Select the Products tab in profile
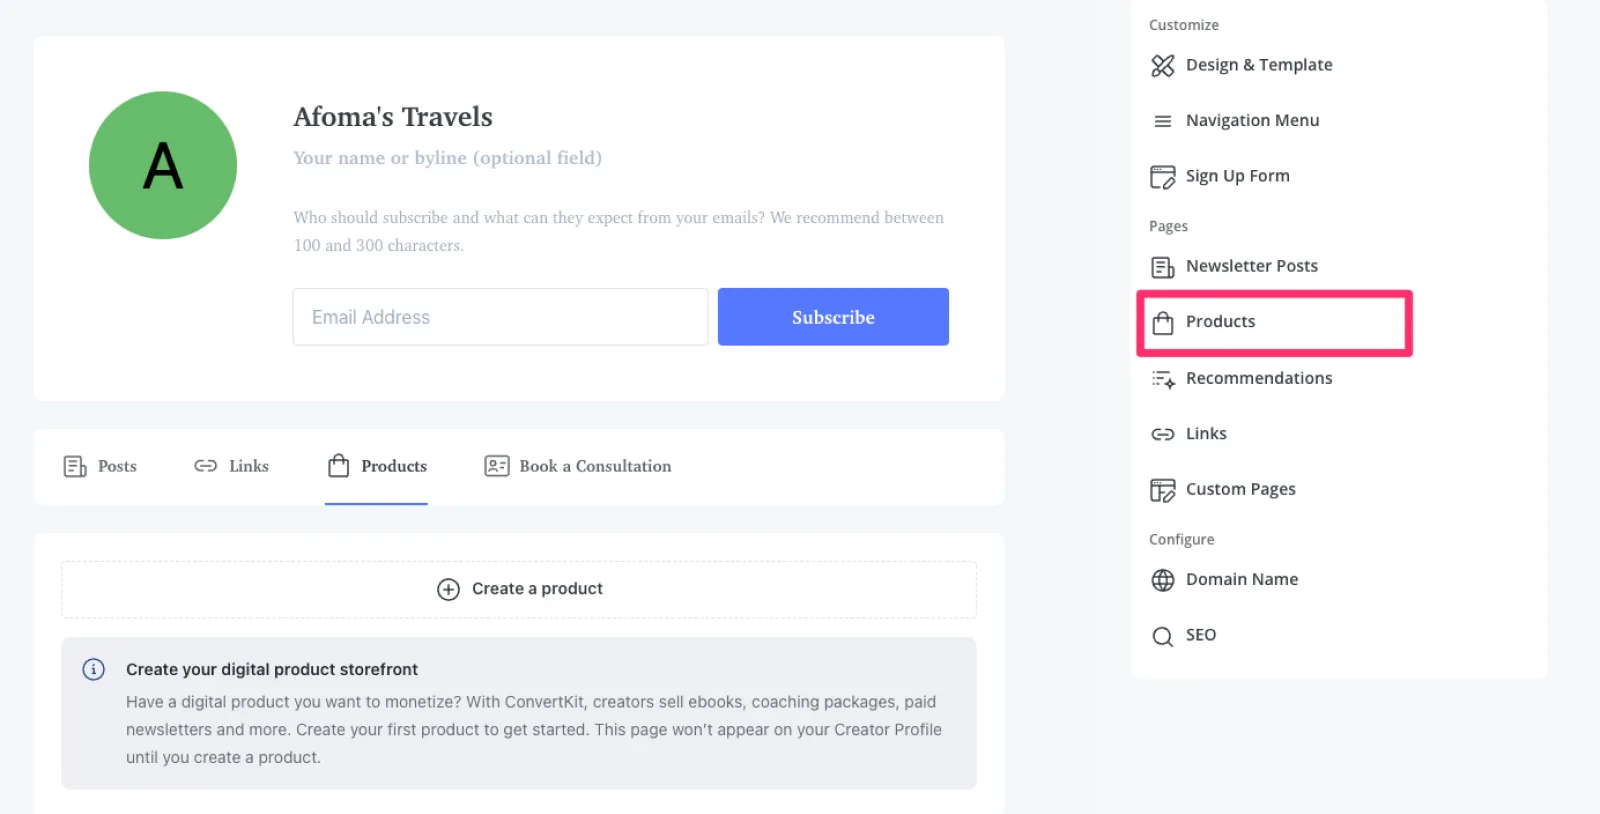Viewport: 1600px width, 814px height. coord(377,466)
